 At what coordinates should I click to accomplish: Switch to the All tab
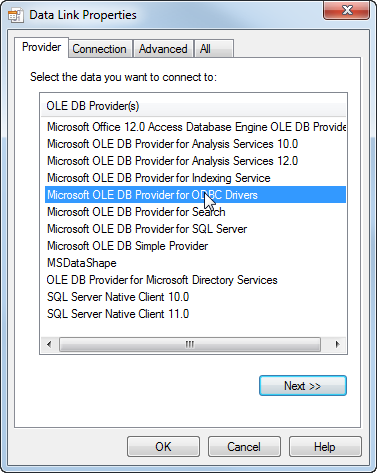pyautogui.click(x=214, y=49)
